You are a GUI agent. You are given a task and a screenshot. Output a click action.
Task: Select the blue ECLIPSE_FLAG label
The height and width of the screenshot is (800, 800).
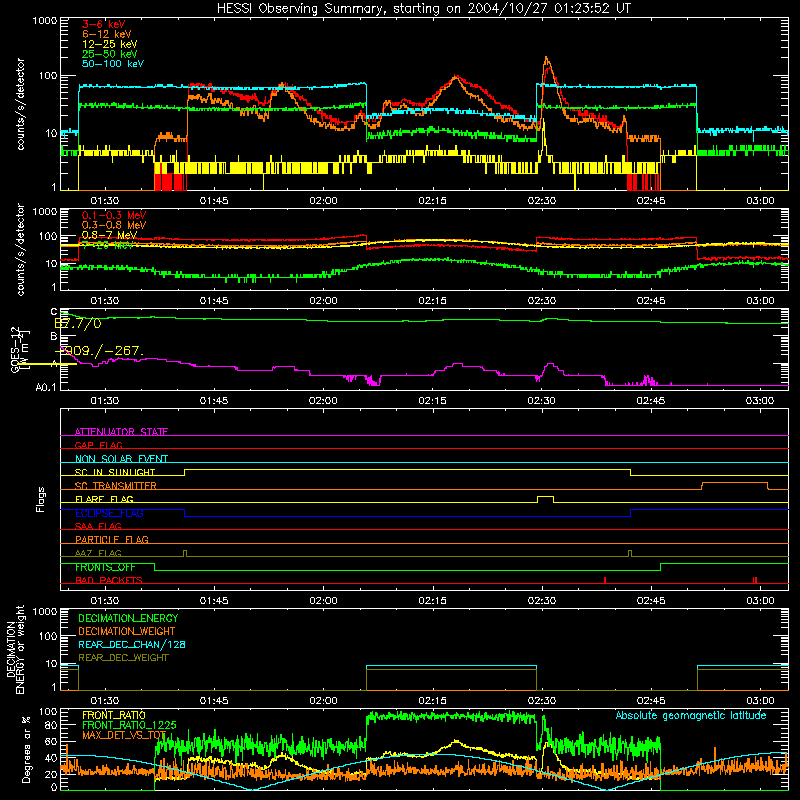tap(109, 513)
